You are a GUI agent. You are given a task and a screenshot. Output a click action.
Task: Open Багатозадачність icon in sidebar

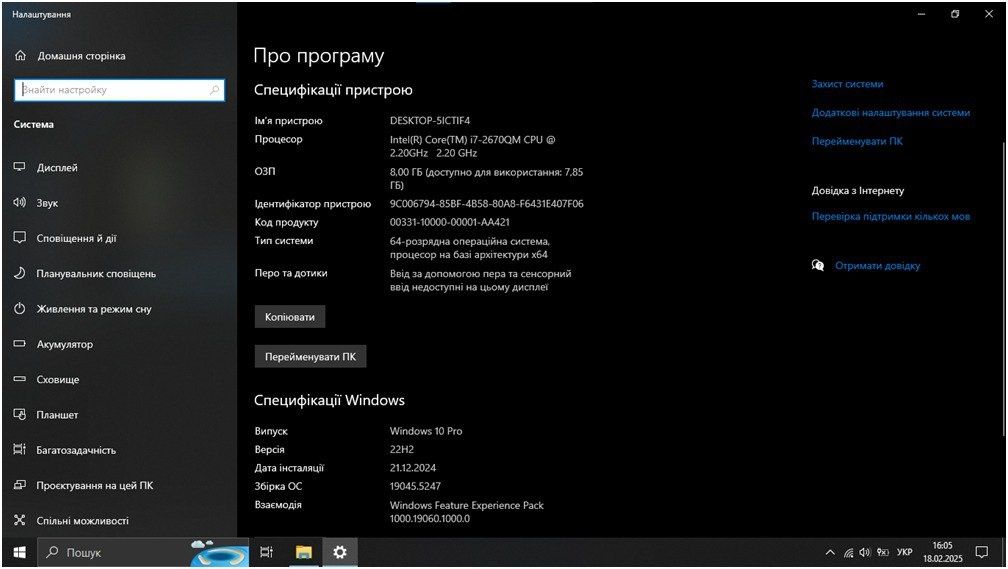coord(20,449)
